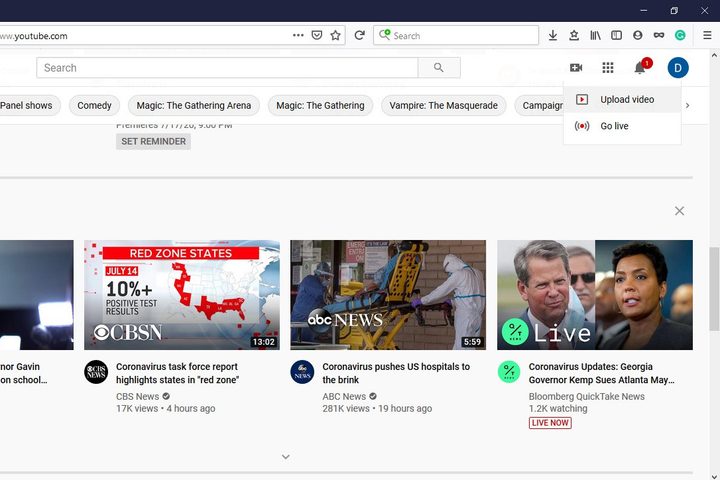Toggle the sidebar view icon

[616, 35]
